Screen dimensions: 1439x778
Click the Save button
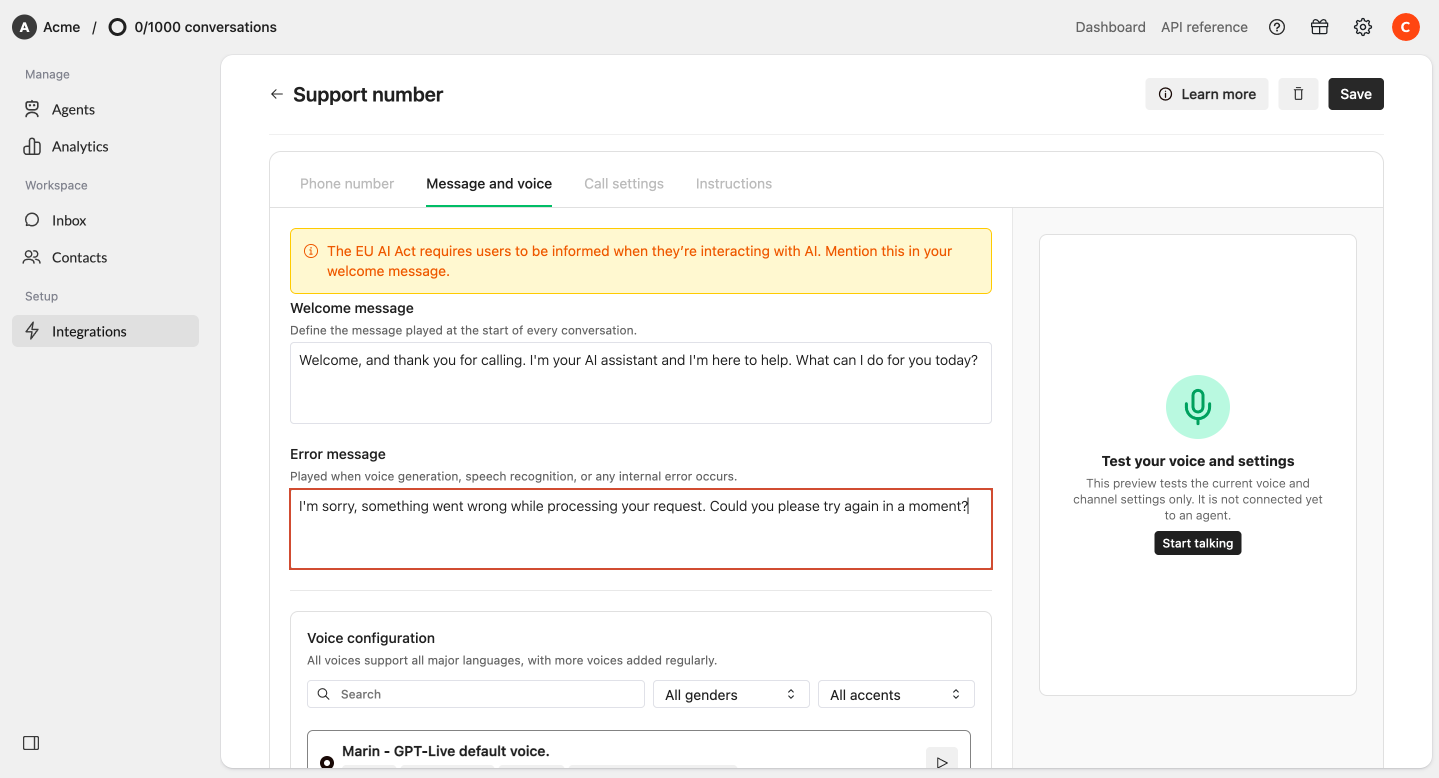tap(1356, 94)
